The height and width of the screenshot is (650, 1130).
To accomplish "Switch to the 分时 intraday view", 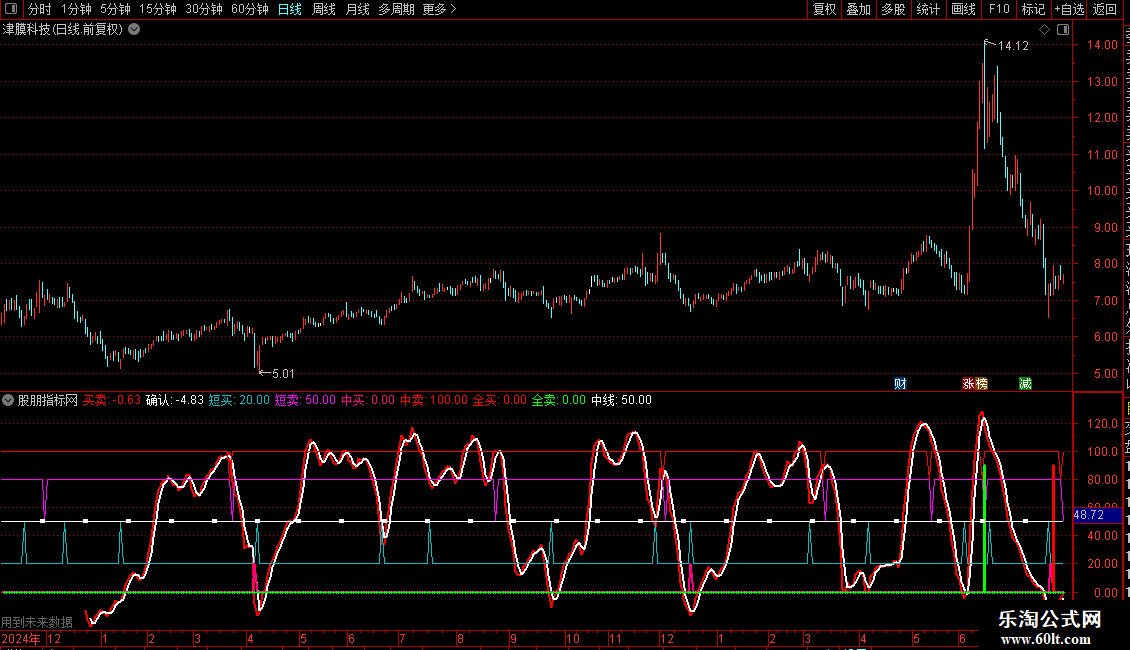I will [40, 9].
